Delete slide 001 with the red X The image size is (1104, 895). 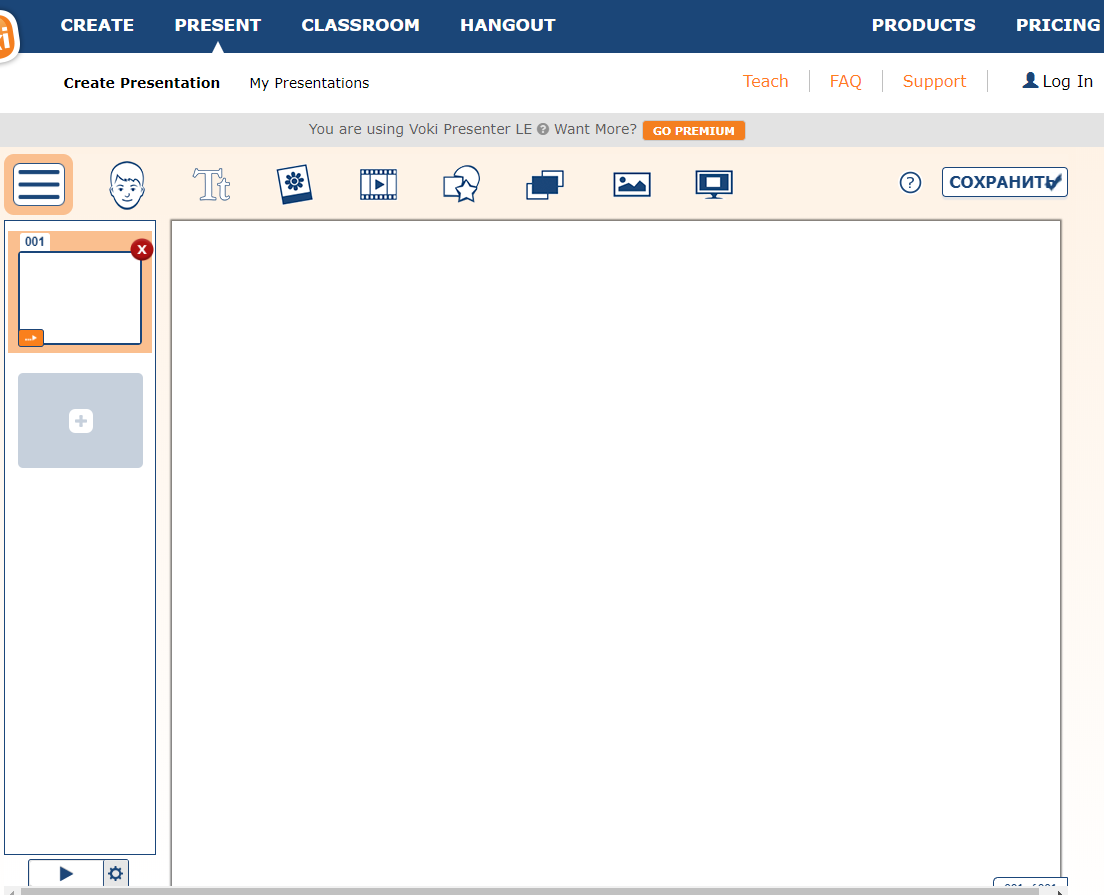point(141,249)
